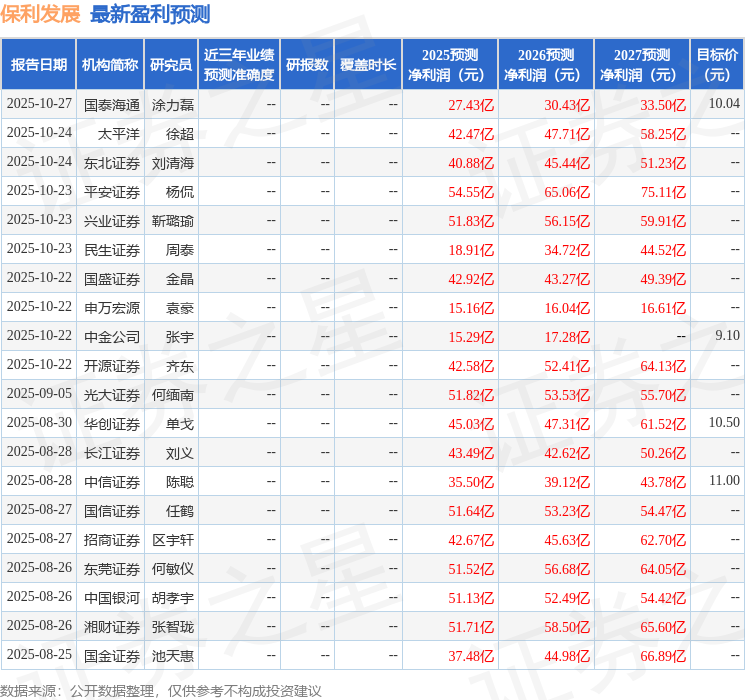
Task: Select the 目标价 column header
Action: pyautogui.click(x=716, y=65)
